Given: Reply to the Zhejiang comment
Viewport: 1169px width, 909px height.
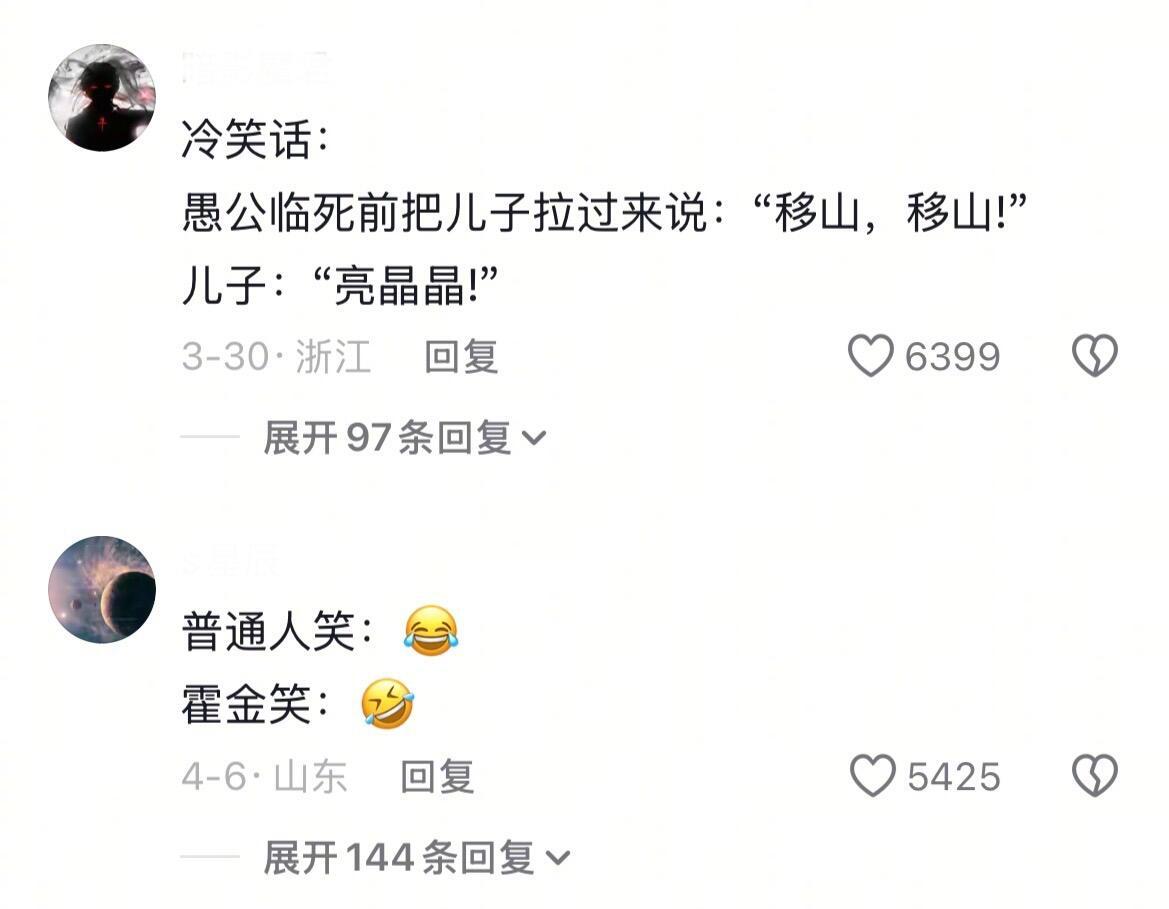Looking at the screenshot, I should pyautogui.click(x=461, y=356).
